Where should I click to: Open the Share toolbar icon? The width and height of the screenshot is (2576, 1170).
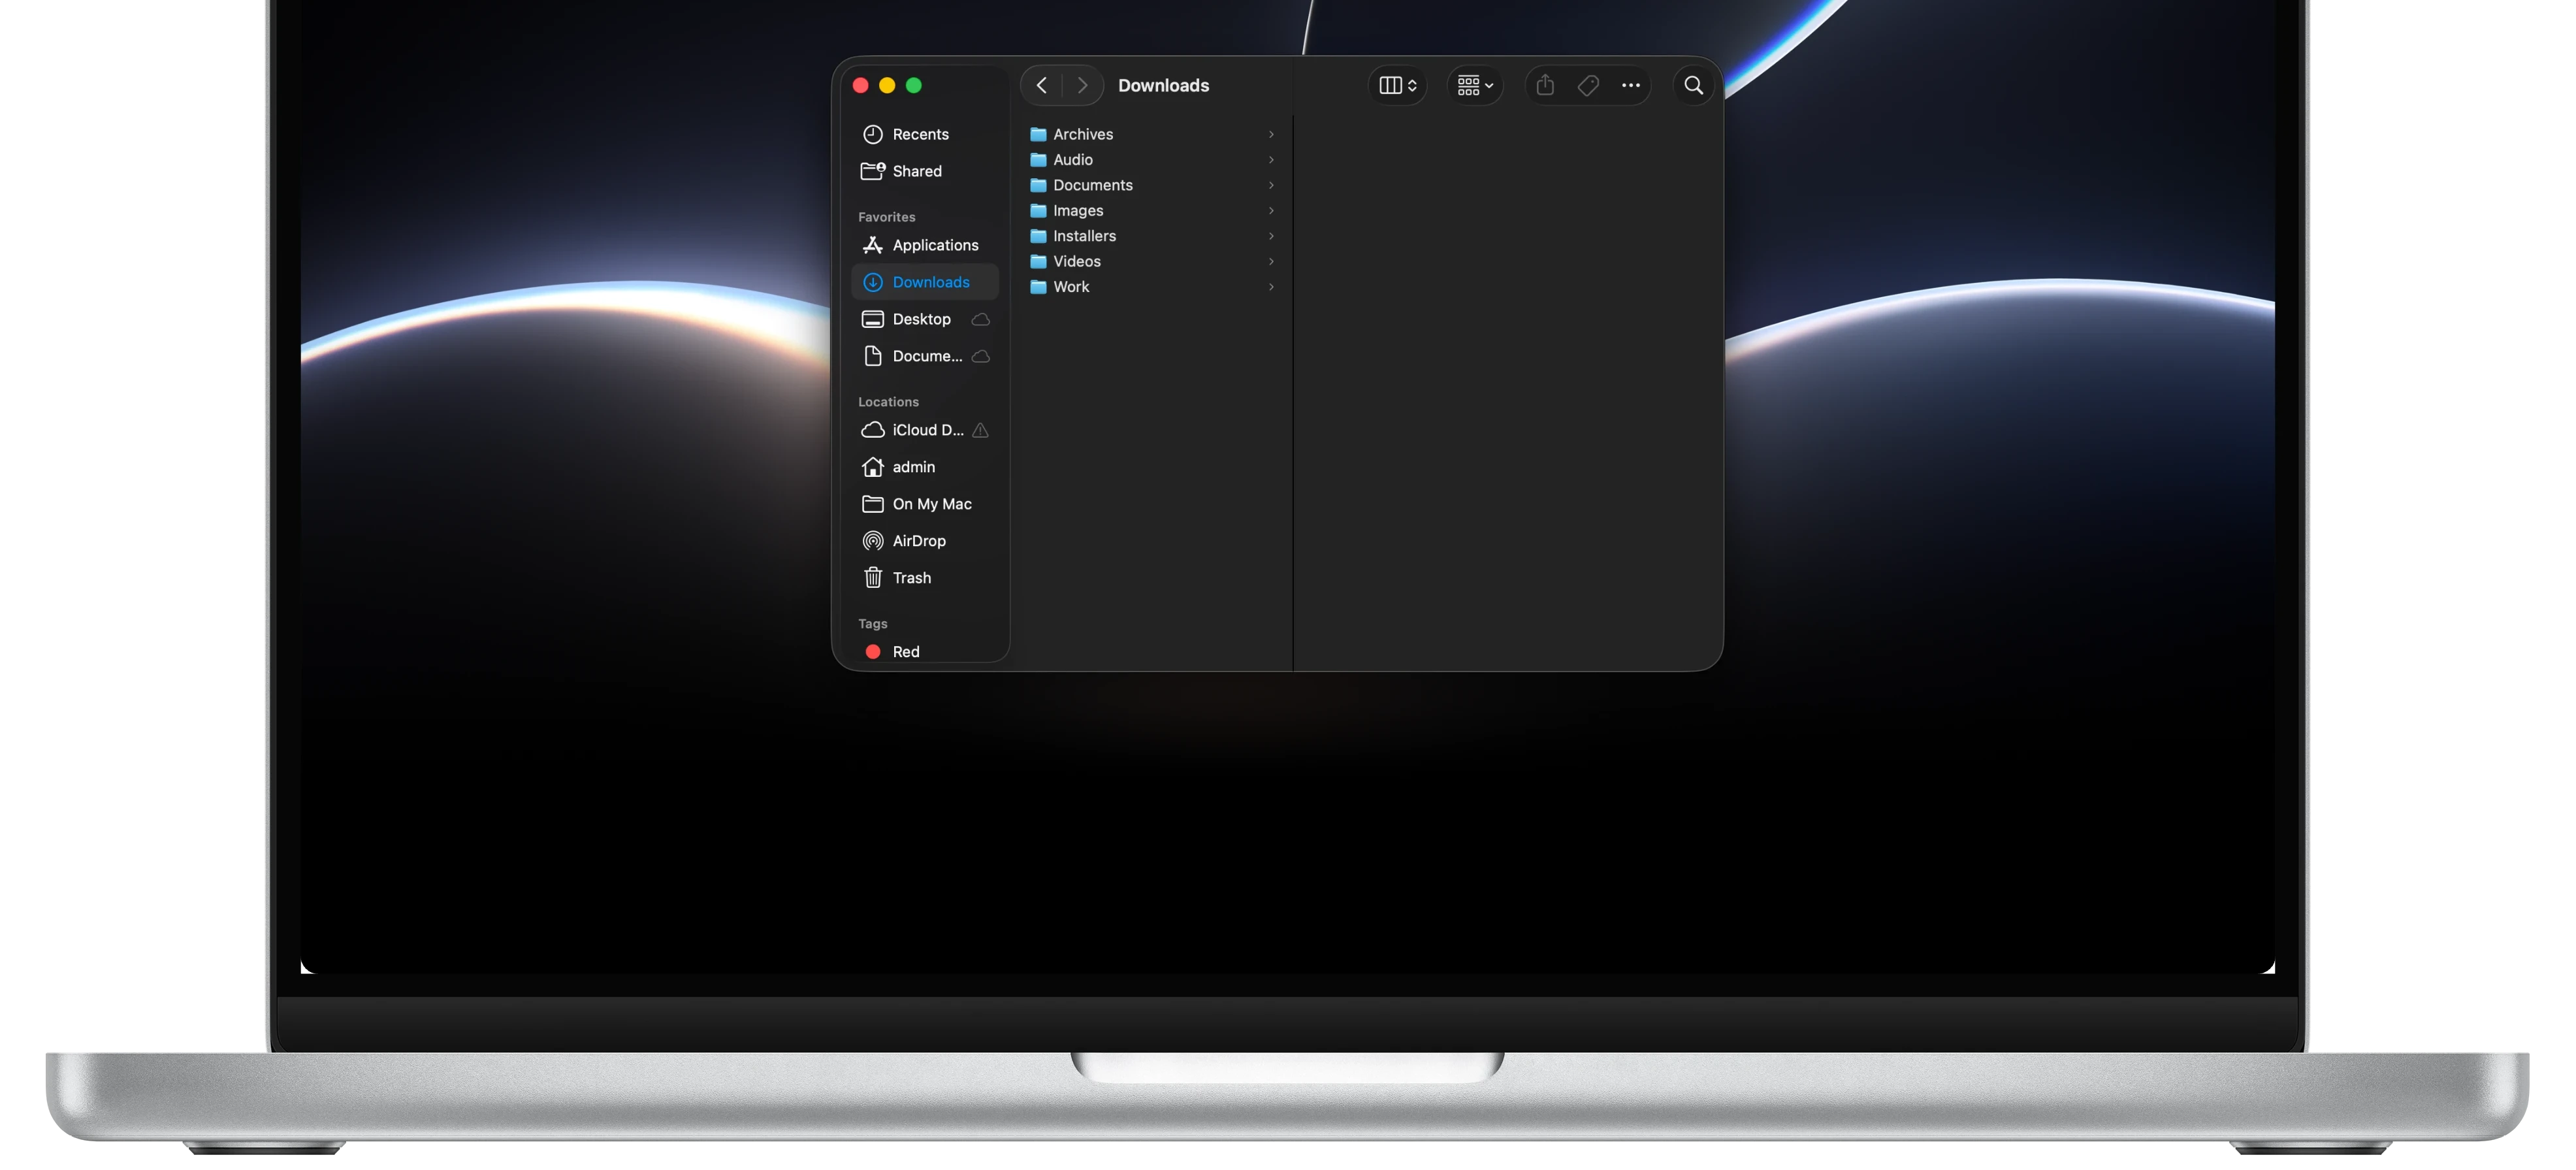click(1545, 86)
